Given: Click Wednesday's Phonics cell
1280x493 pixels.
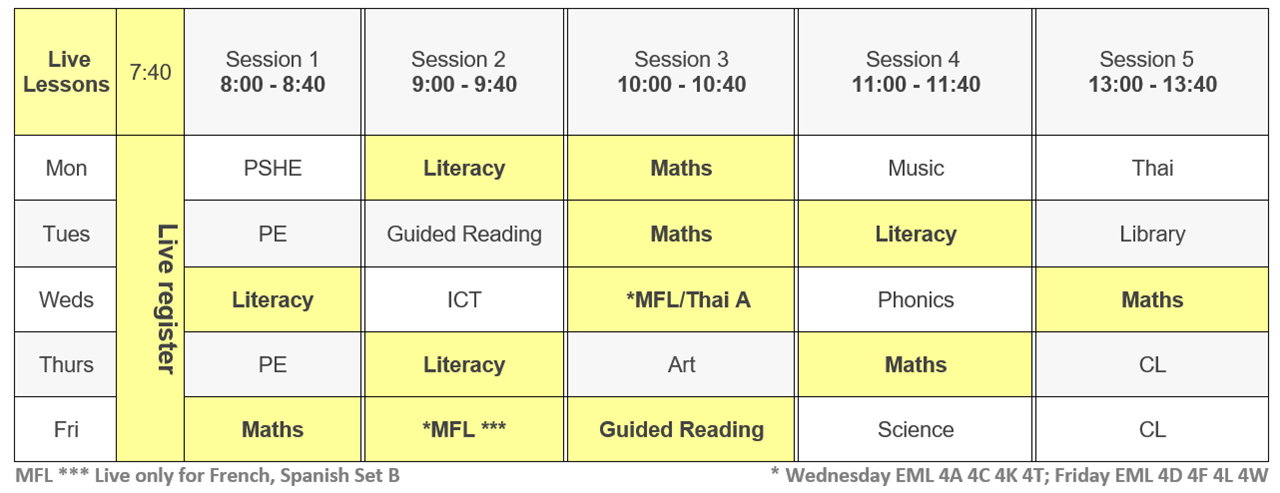Looking at the screenshot, I should point(915,299).
